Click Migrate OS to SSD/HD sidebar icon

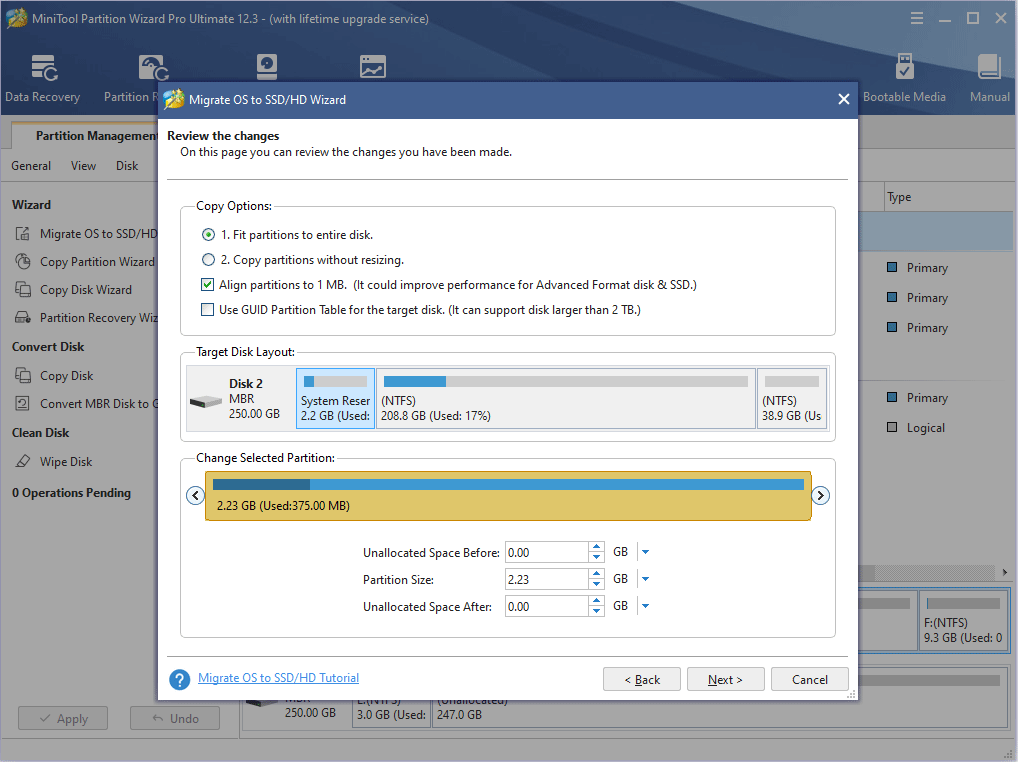click(23, 234)
